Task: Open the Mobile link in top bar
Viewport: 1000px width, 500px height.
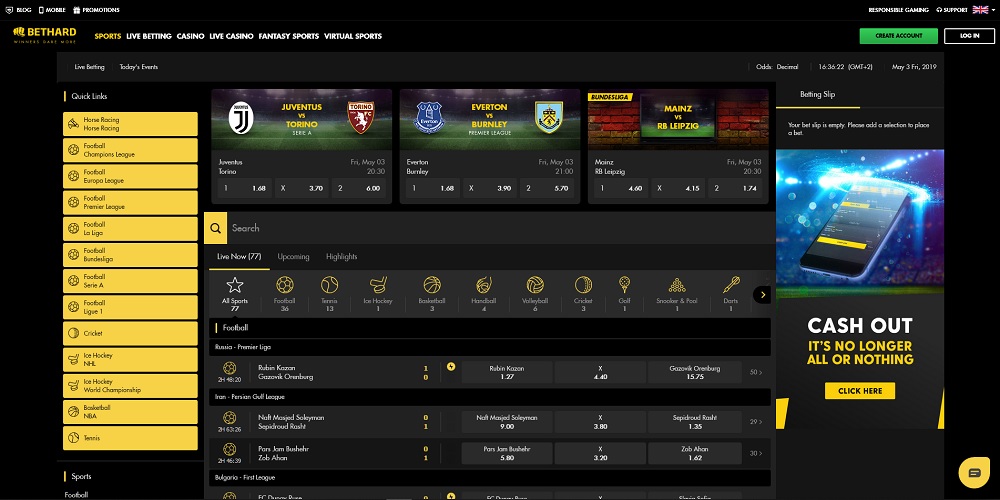Action: pos(52,10)
